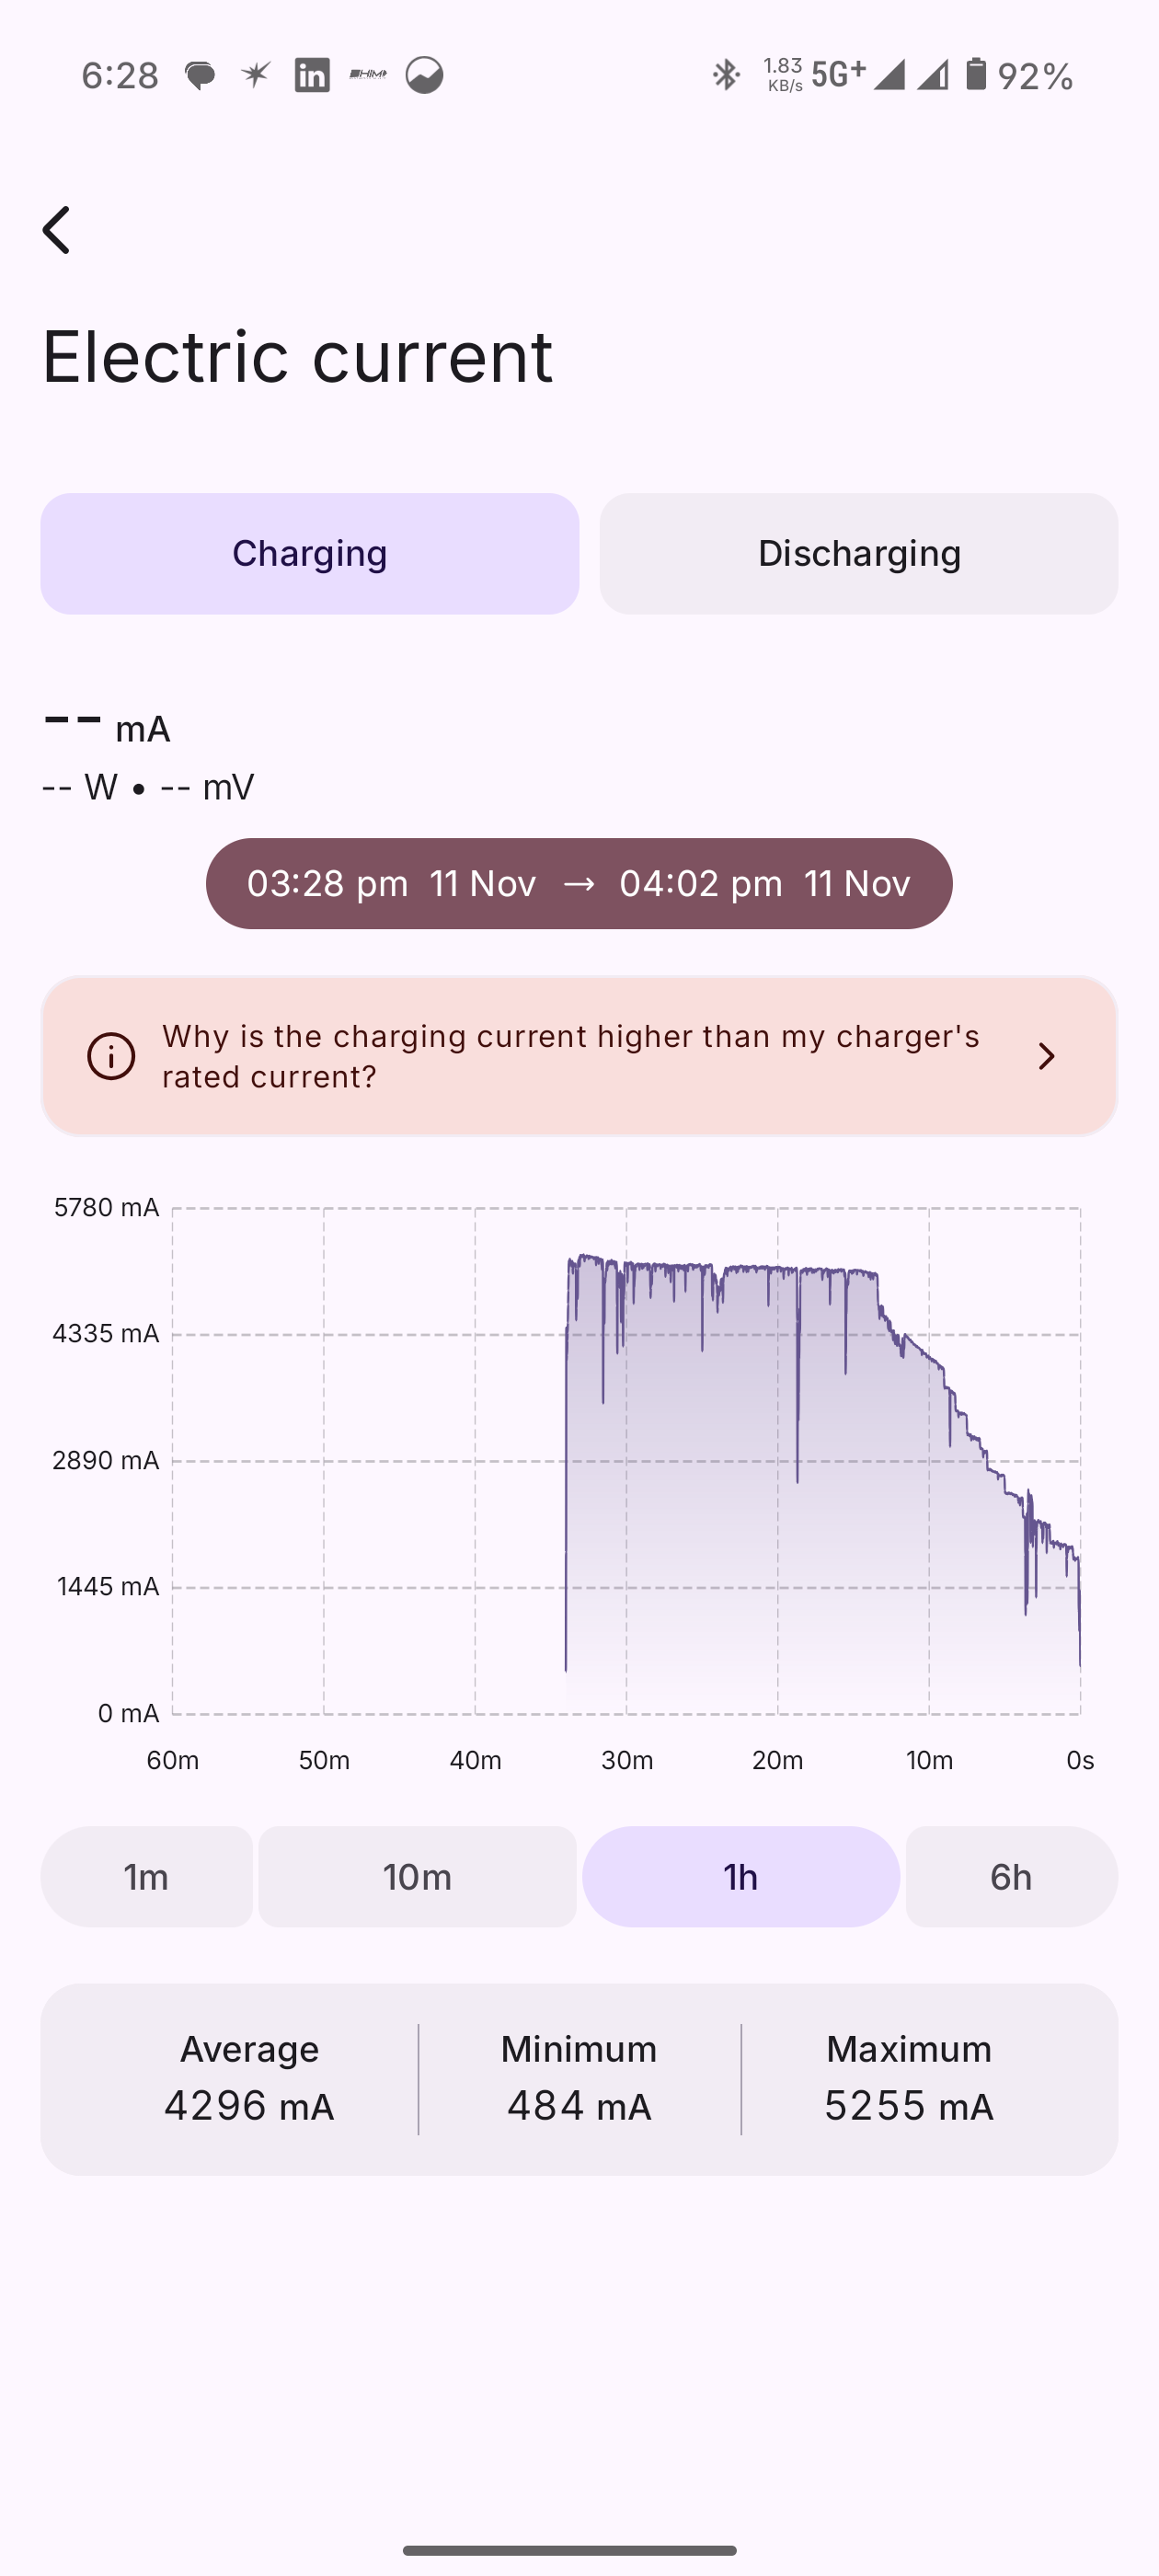Tap the round notification icon beside LinkedIn
The image size is (1159, 2576).
(424, 75)
